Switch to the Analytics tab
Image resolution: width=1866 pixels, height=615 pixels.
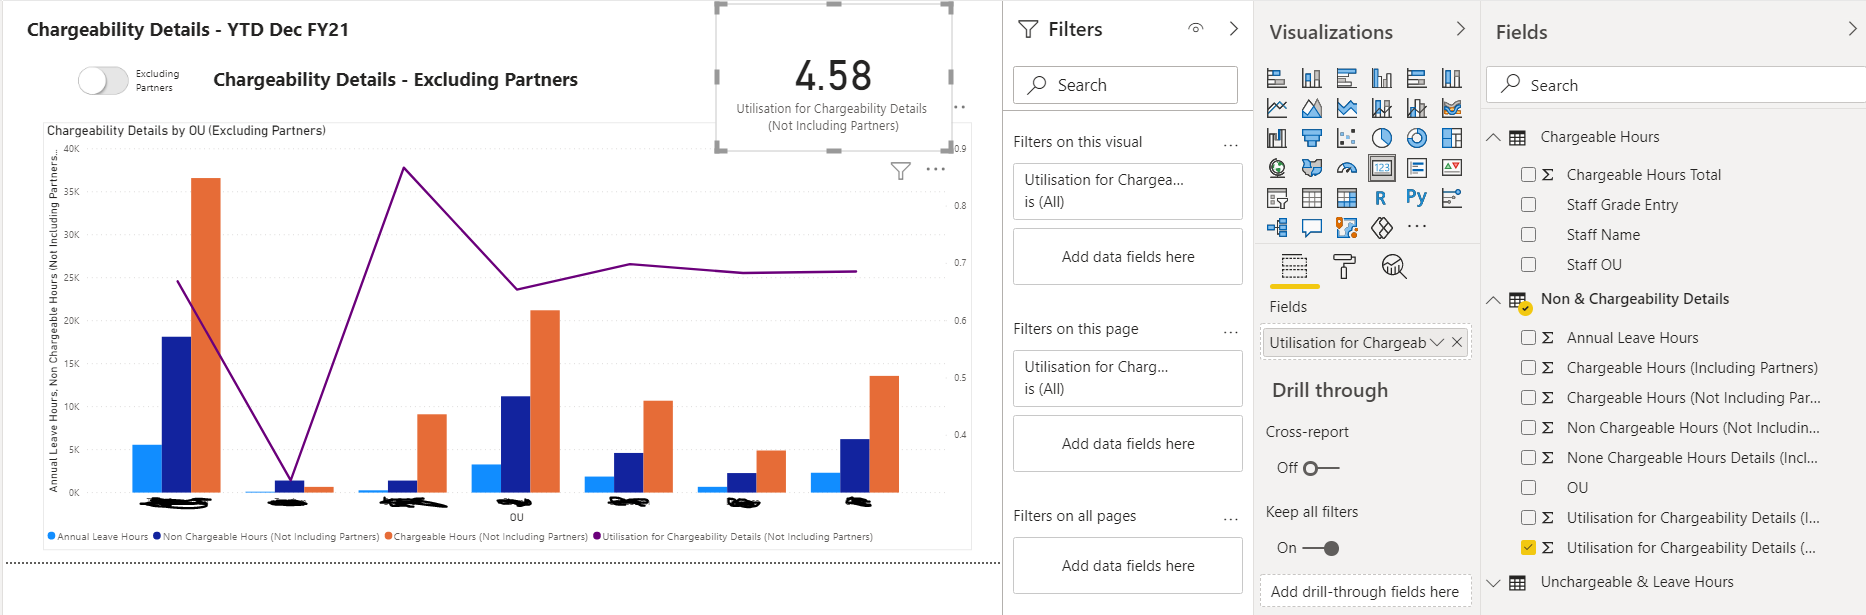click(1394, 266)
